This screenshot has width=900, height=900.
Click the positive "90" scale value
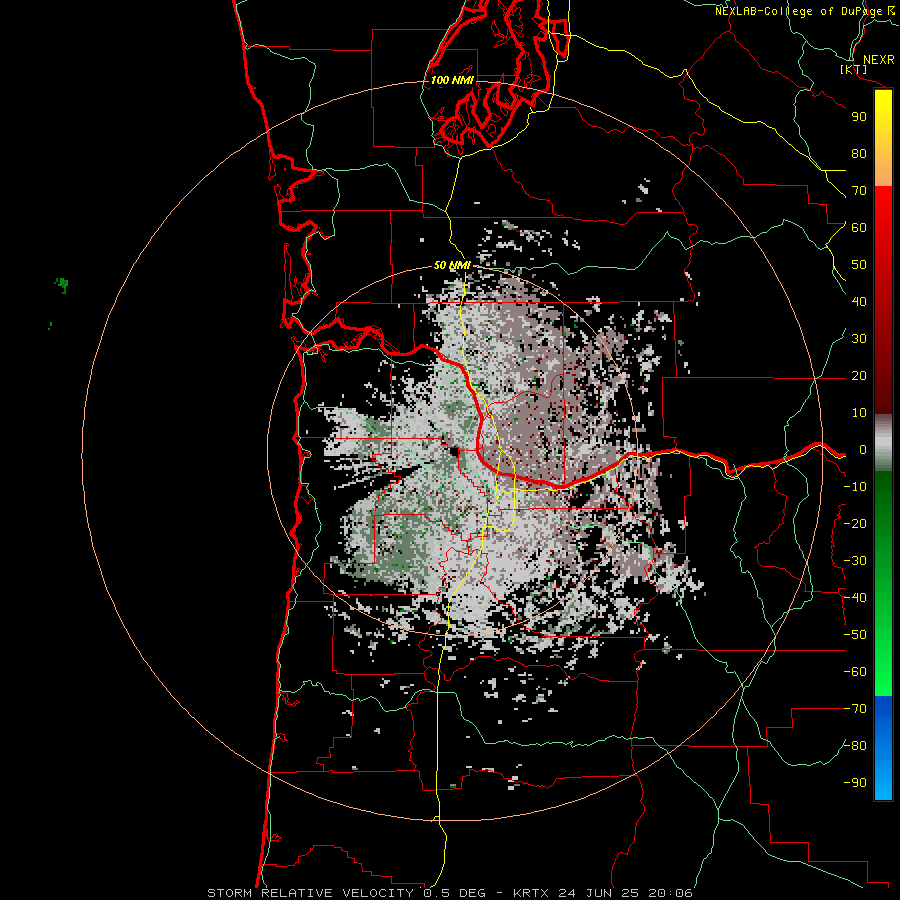859,117
